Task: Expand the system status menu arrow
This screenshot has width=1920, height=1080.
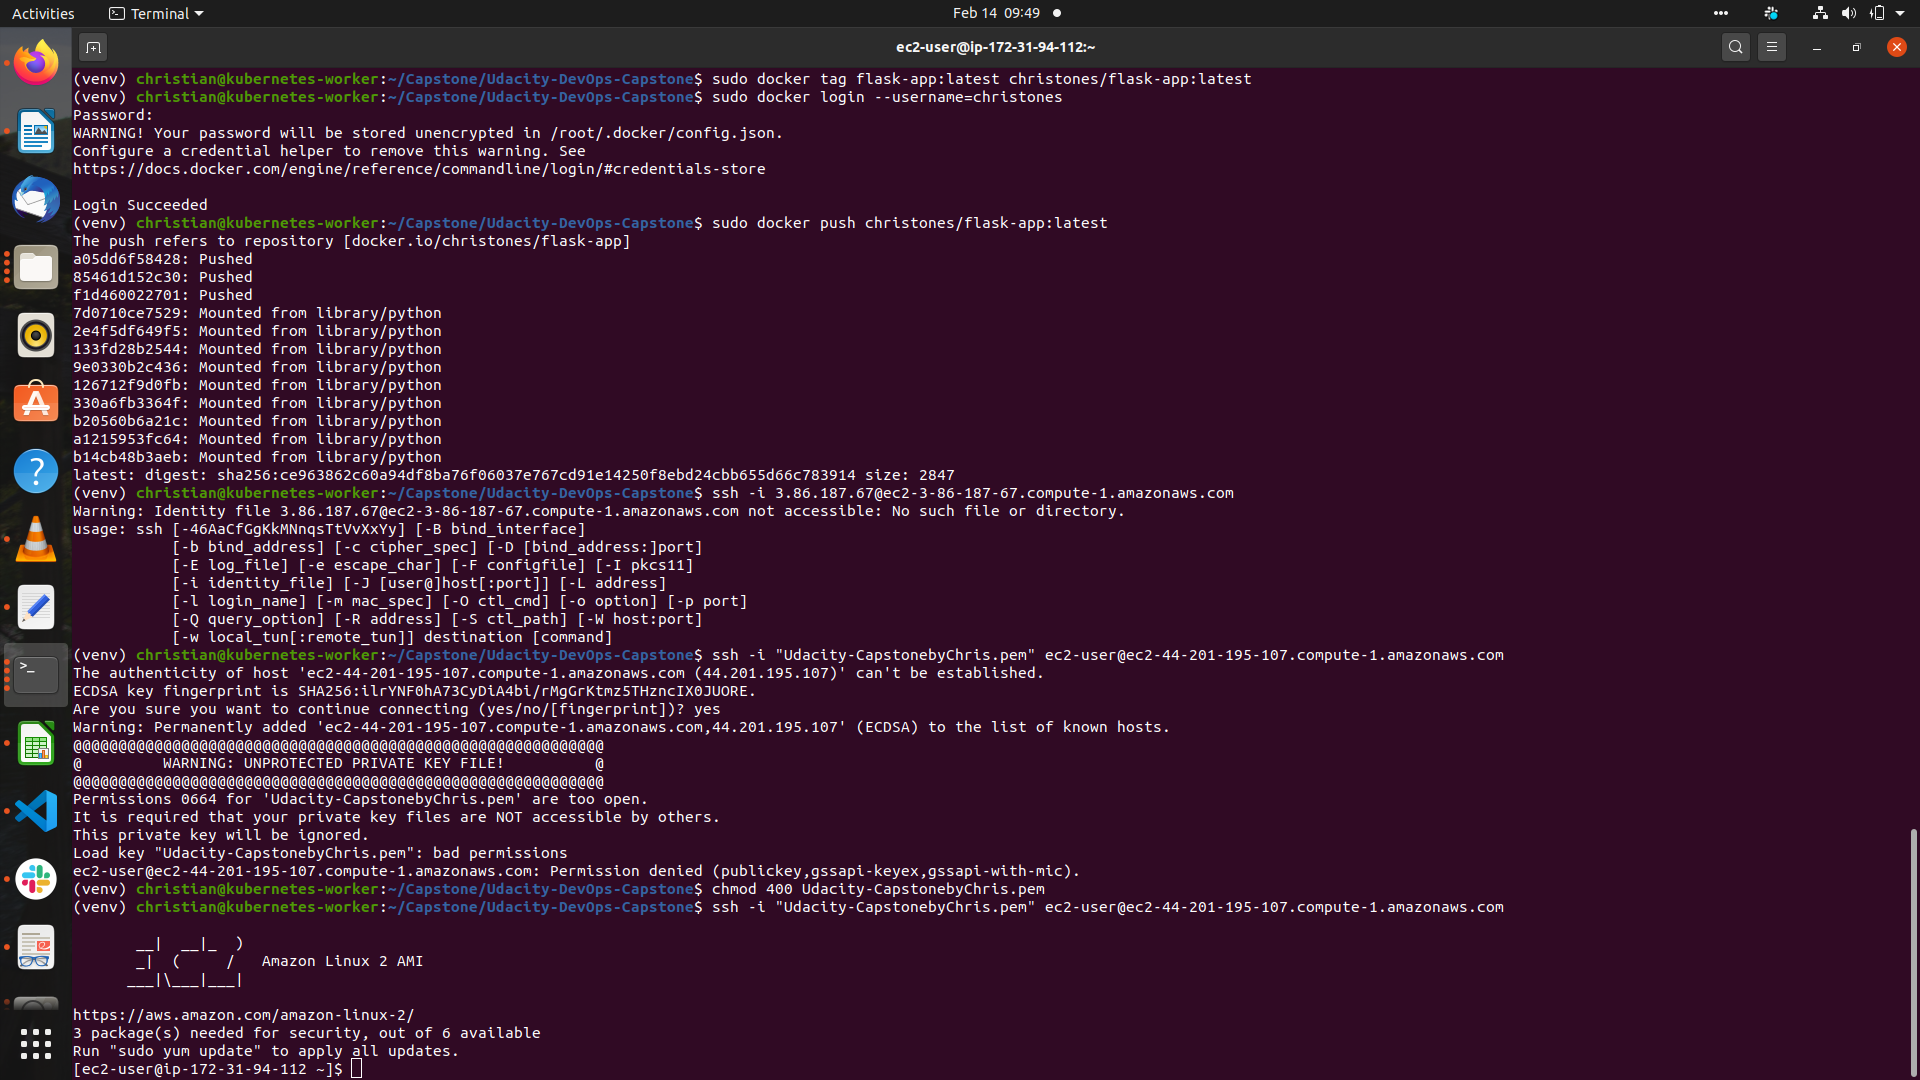Action: coord(1900,13)
